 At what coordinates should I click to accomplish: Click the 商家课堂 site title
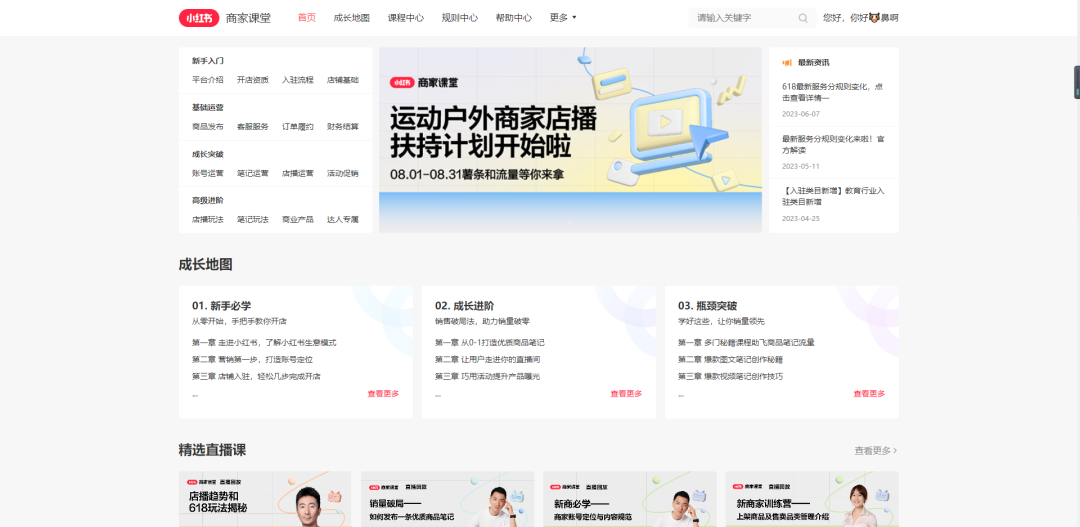(249, 18)
